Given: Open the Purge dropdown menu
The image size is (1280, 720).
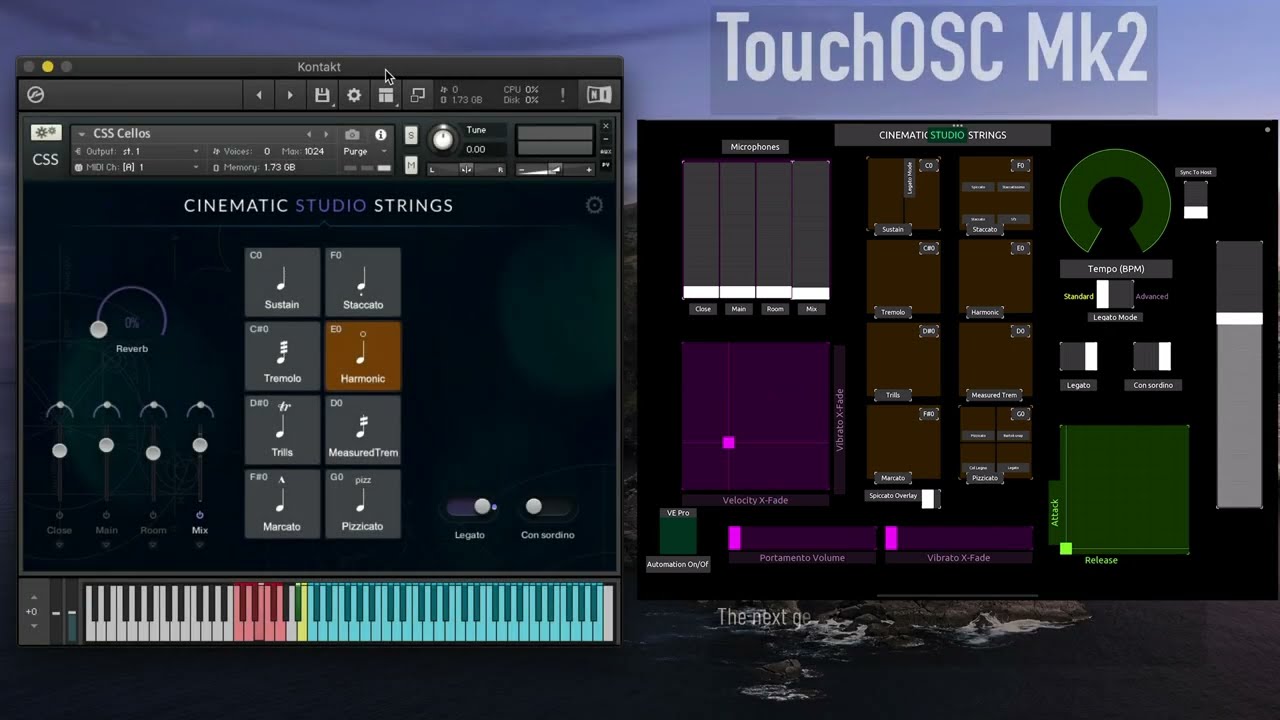Looking at the screenshot, I should 365,151.
